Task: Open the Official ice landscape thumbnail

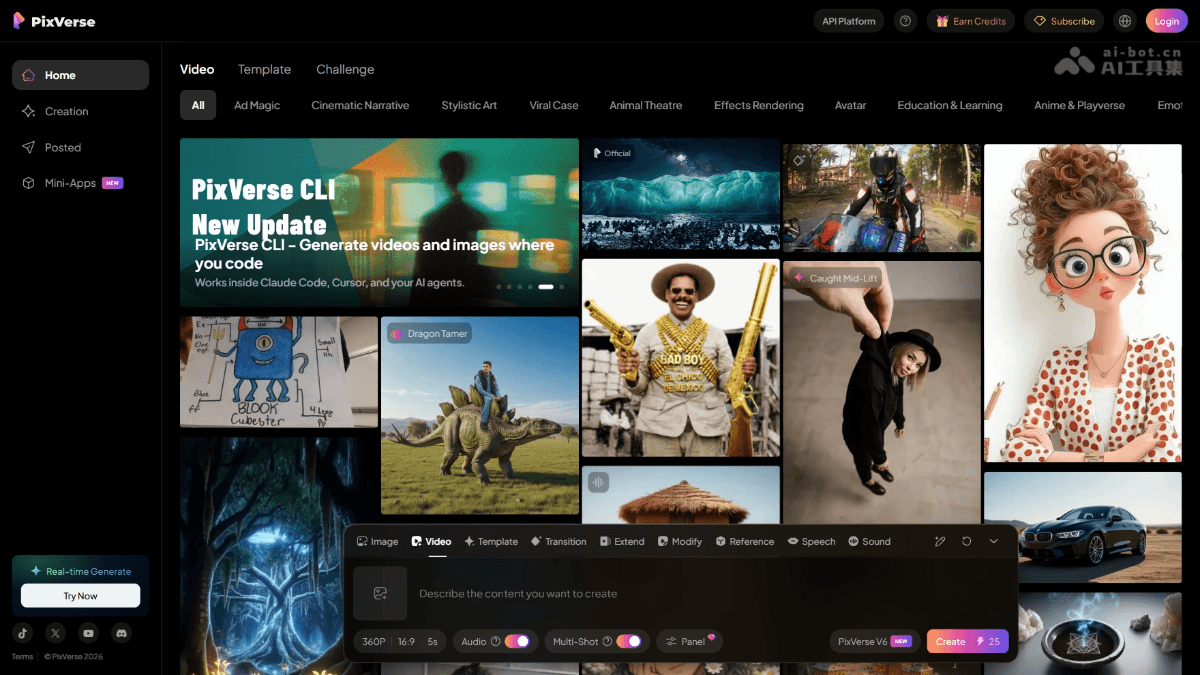Action: point(681,194)
